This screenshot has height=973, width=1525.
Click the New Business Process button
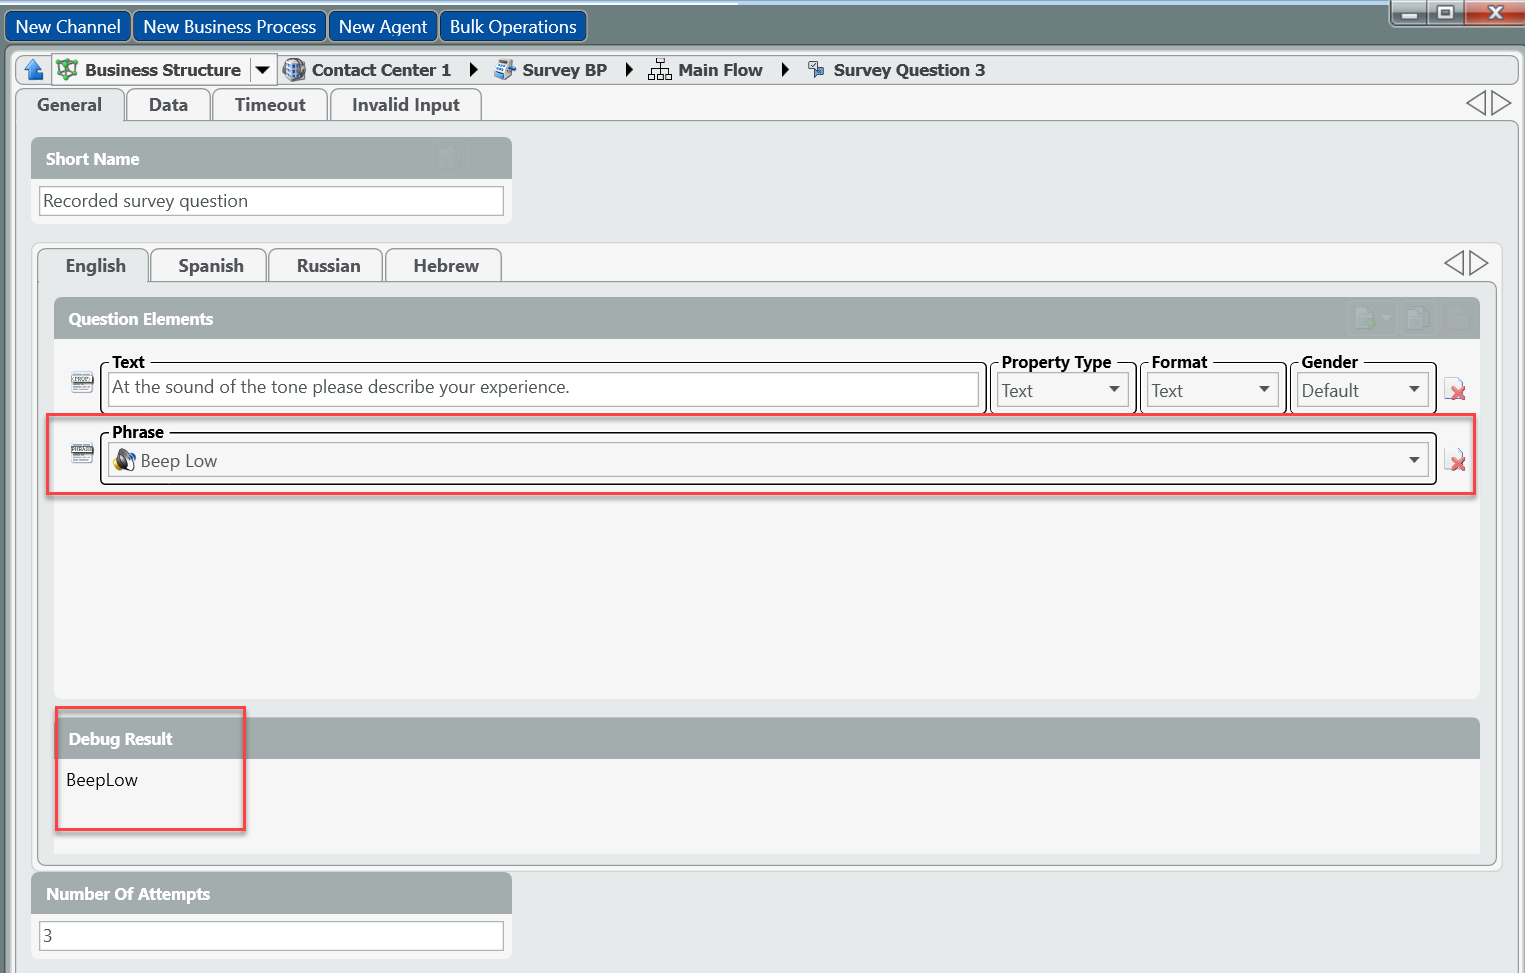pos(229,27)
